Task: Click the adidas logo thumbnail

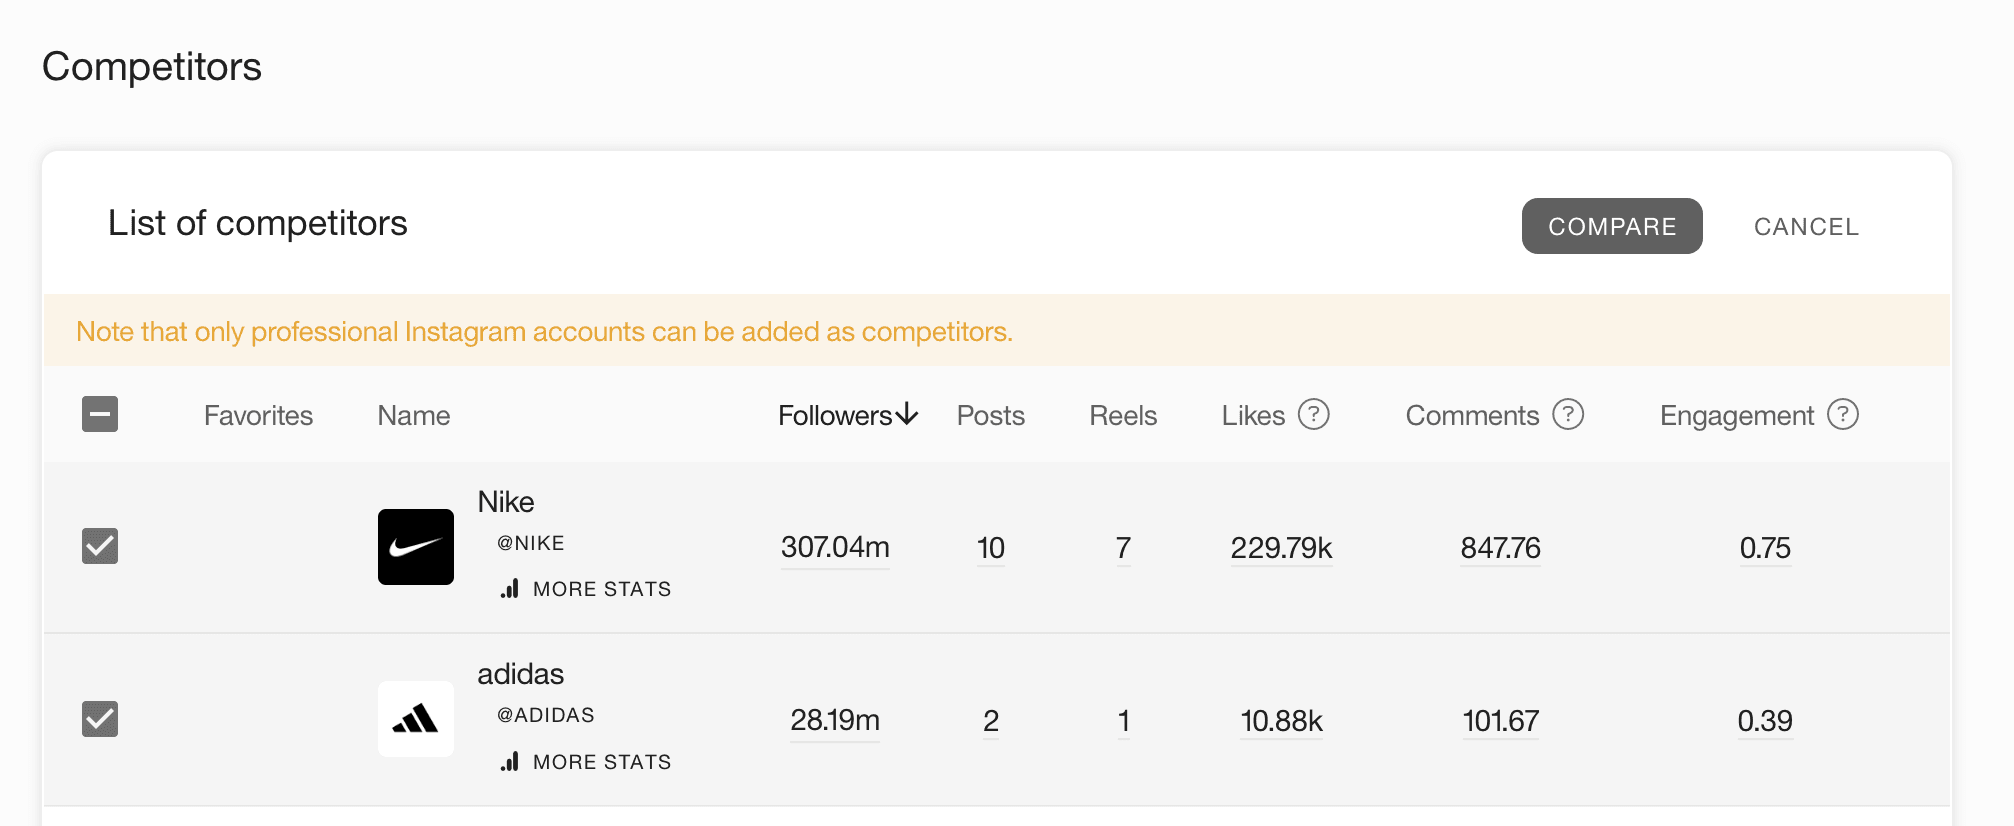Action: [x=416, y=719]
